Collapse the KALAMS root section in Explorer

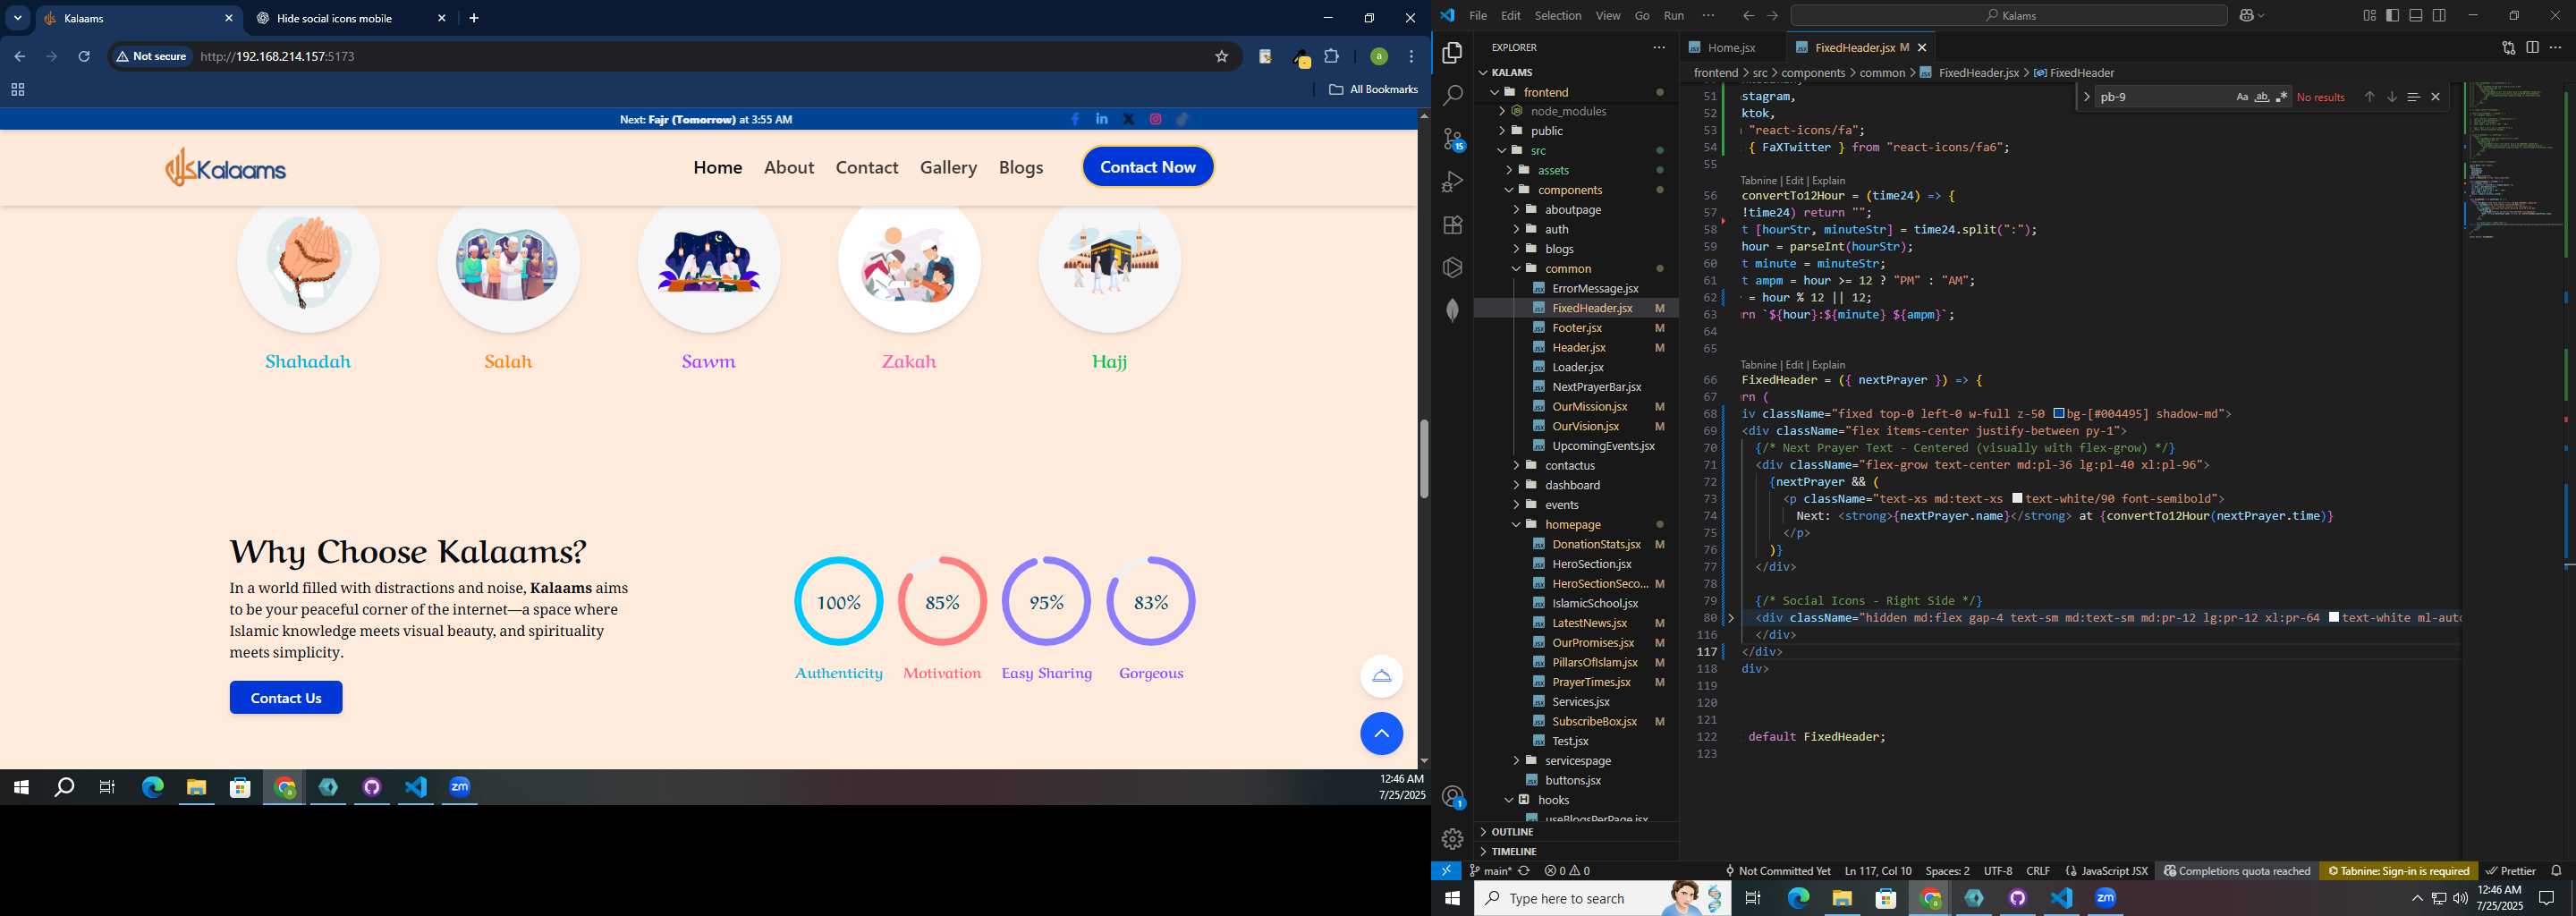point(1483,72)
